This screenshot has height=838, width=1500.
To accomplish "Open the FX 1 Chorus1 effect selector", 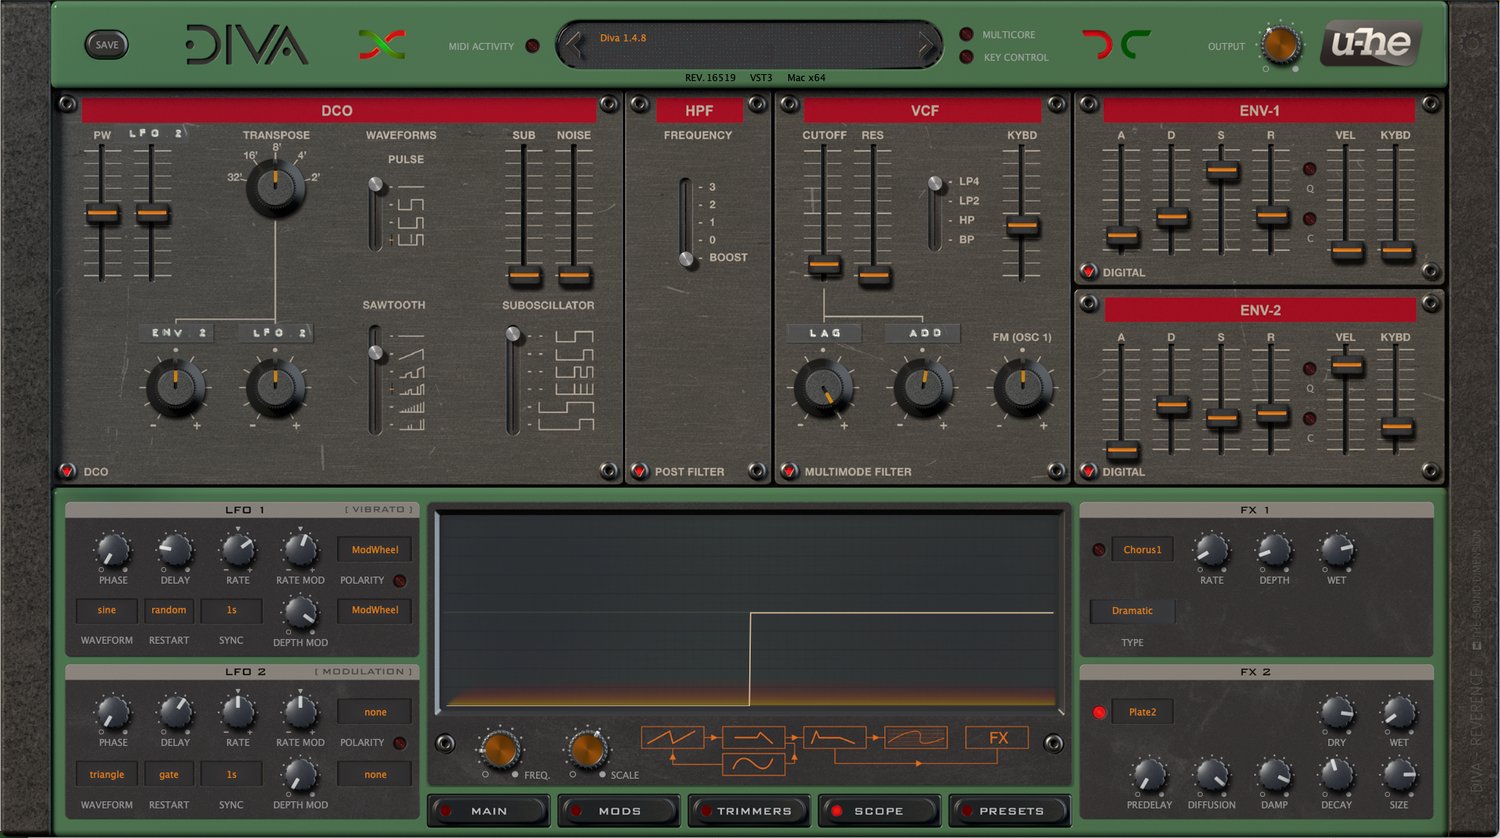I will [1142, 549].
